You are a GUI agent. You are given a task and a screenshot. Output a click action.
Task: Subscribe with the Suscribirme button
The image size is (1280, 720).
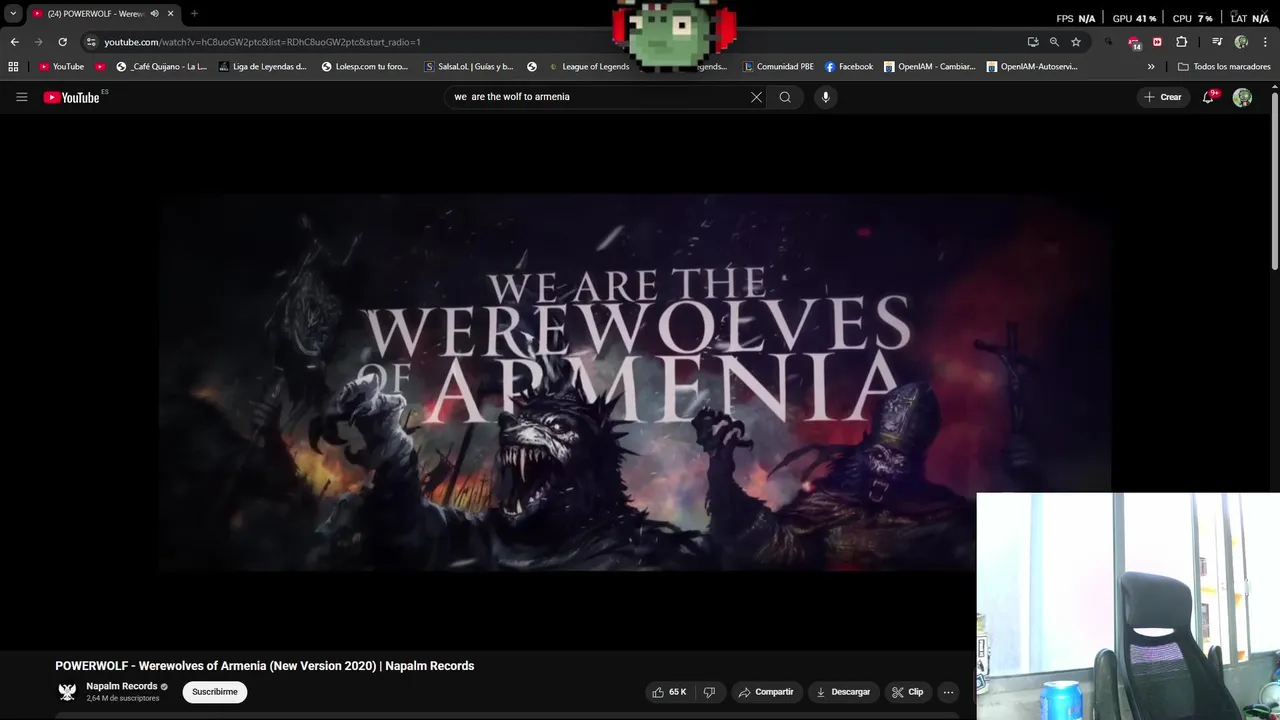click(215, 692)
